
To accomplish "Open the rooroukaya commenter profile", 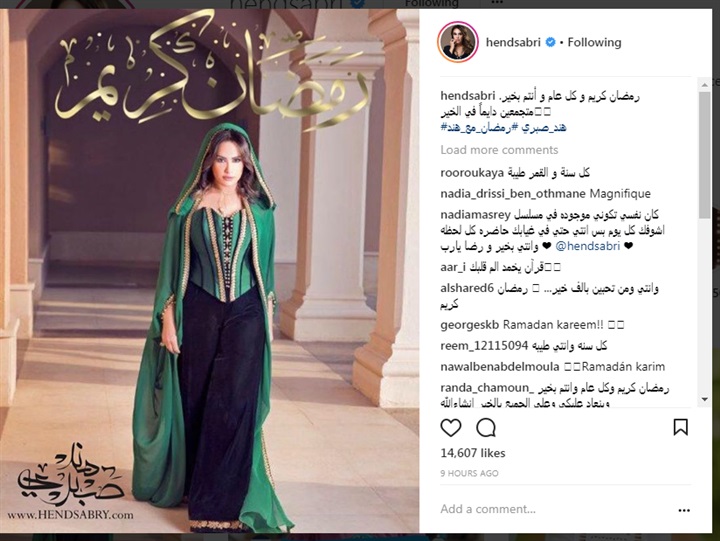I will [472, 173].
